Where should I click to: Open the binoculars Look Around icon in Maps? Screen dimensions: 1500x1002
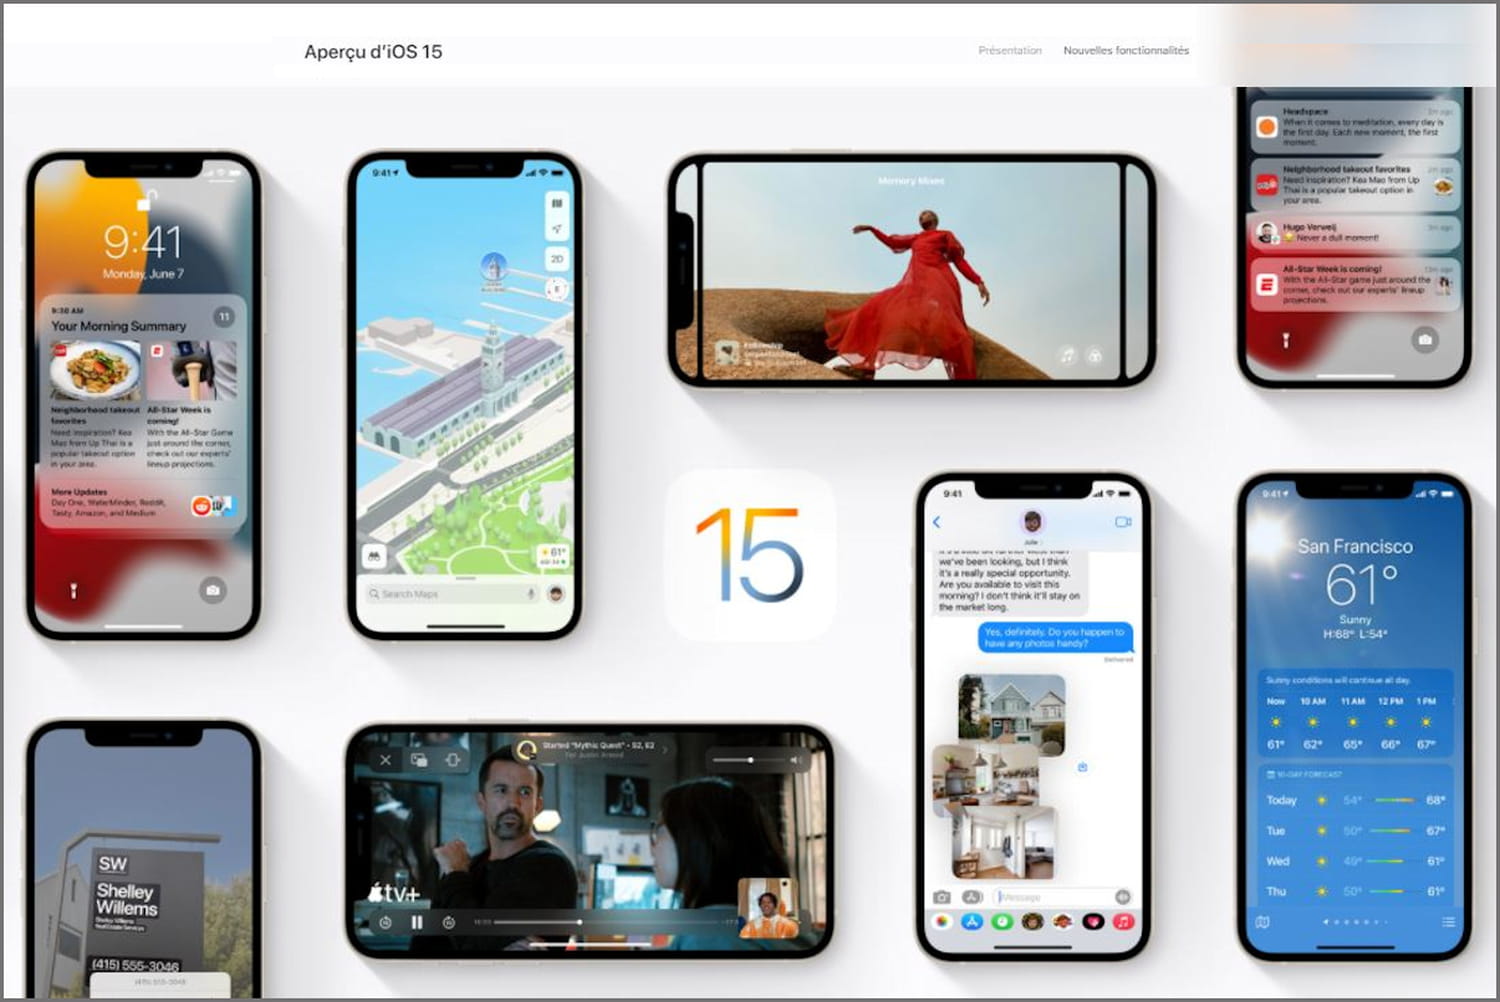375,556
